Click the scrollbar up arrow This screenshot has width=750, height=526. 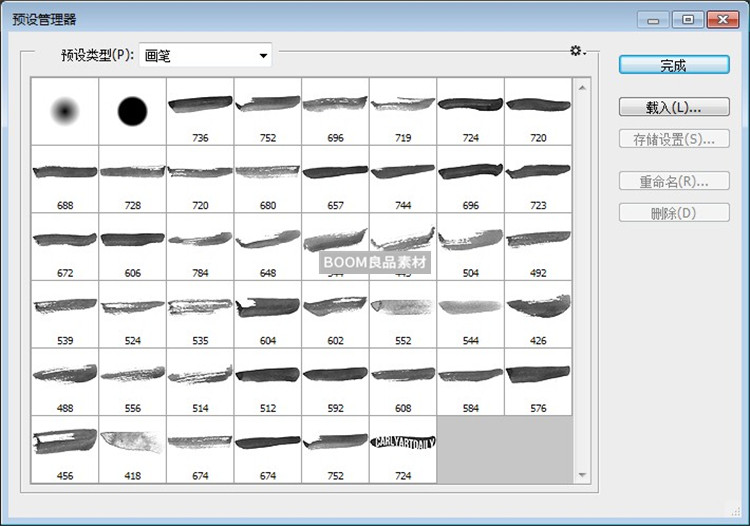tap(581, 87)
